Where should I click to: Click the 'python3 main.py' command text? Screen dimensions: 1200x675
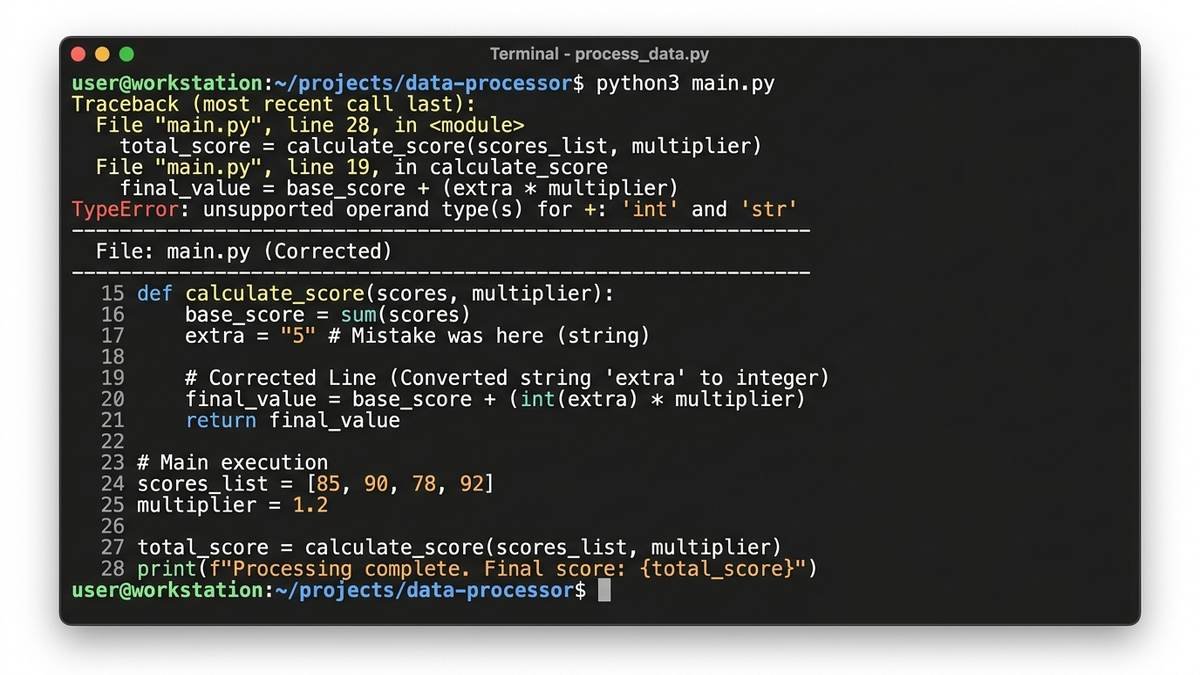[685, 83]
